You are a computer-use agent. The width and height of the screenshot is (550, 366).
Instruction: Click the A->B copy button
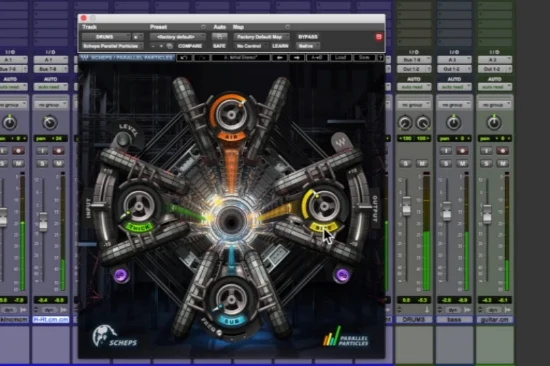pyautogui.click(x=316, y=58)
